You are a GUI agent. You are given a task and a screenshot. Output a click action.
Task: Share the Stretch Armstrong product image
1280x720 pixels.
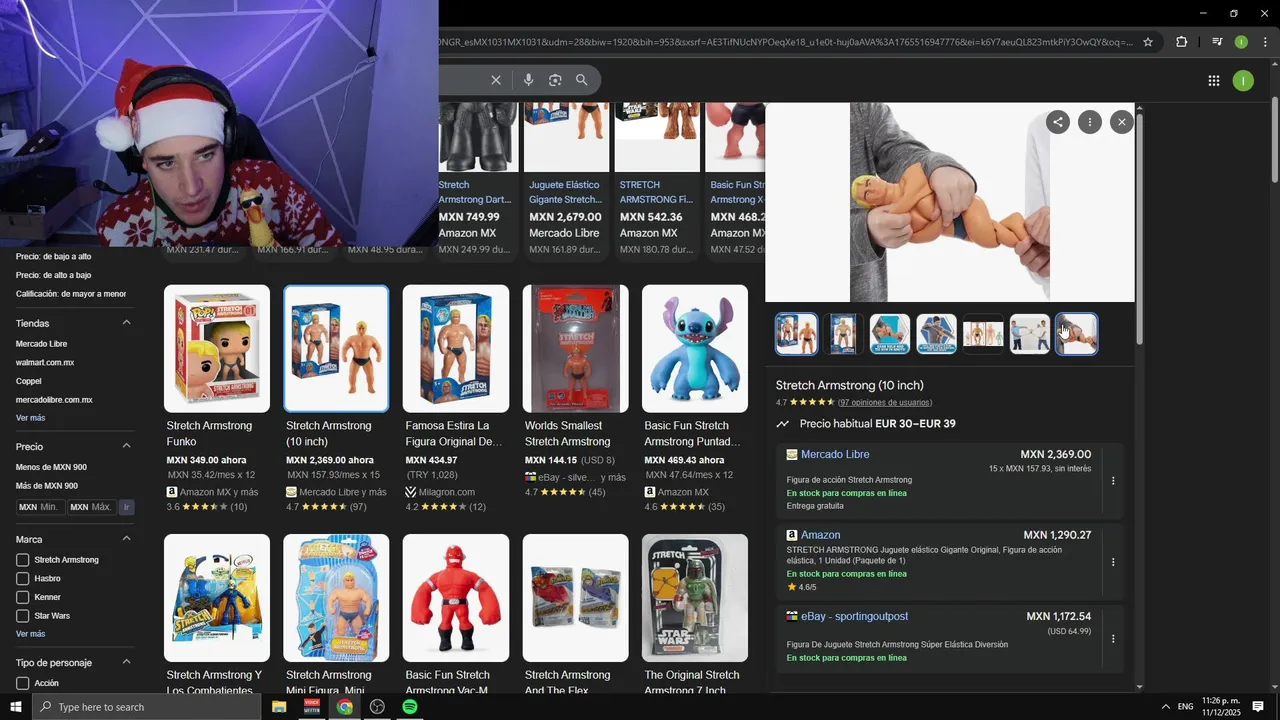point(1057,122)
